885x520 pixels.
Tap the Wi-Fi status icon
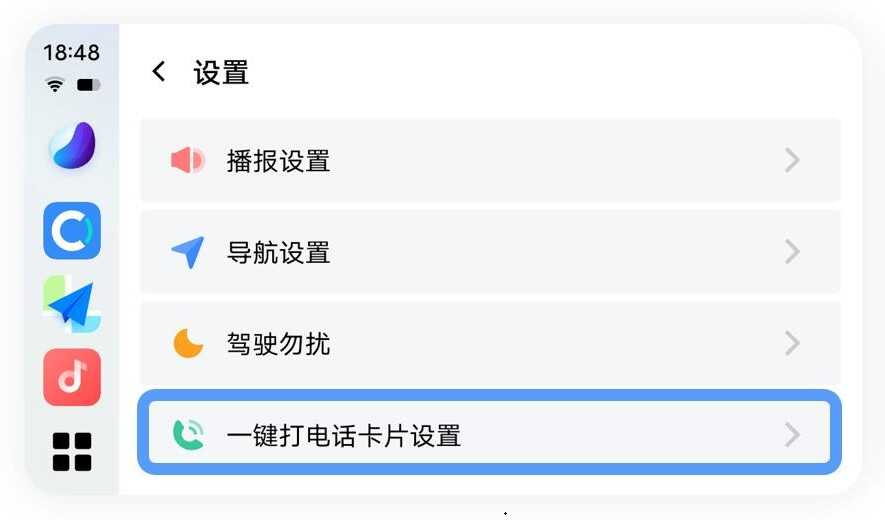coord(55,86)
